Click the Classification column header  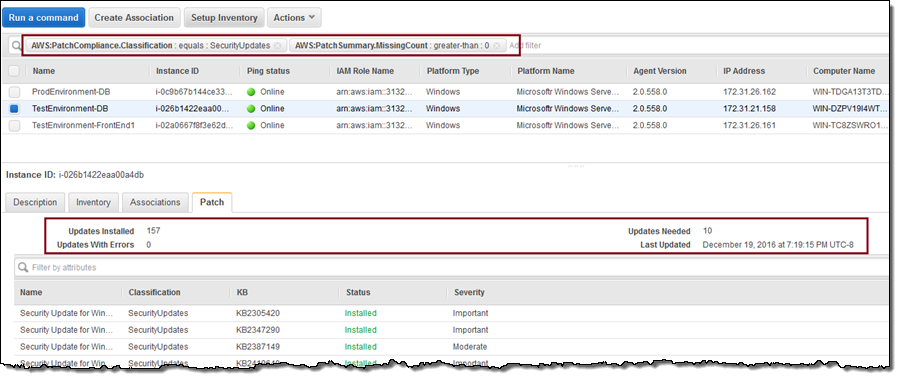154,292
